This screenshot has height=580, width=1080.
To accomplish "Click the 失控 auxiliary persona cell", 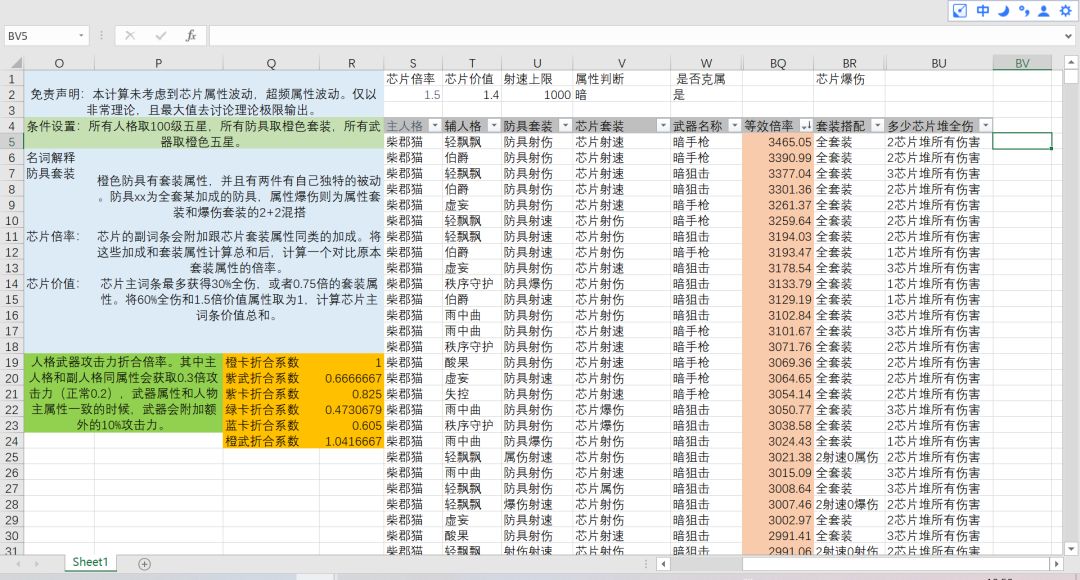I will pos(472,394).
